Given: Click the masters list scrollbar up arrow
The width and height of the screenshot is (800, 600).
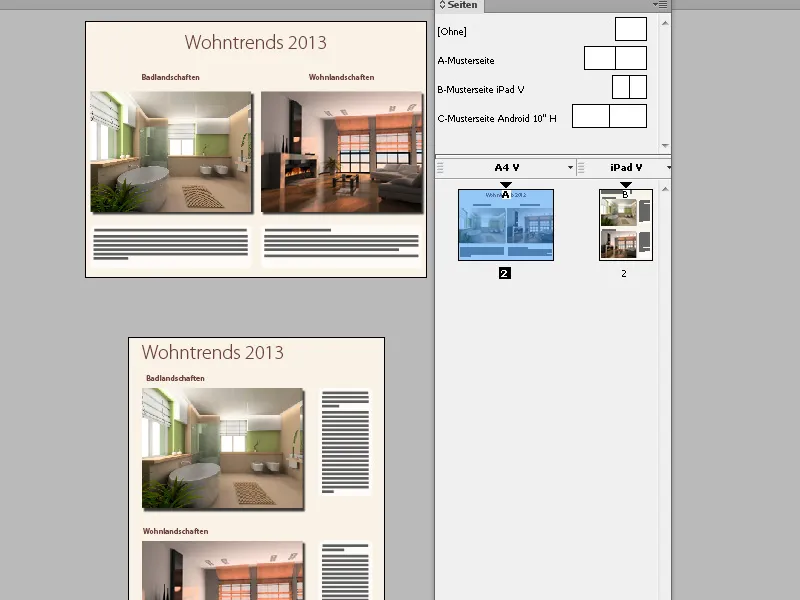Looking at the screenshot, I should click(664, 23).
